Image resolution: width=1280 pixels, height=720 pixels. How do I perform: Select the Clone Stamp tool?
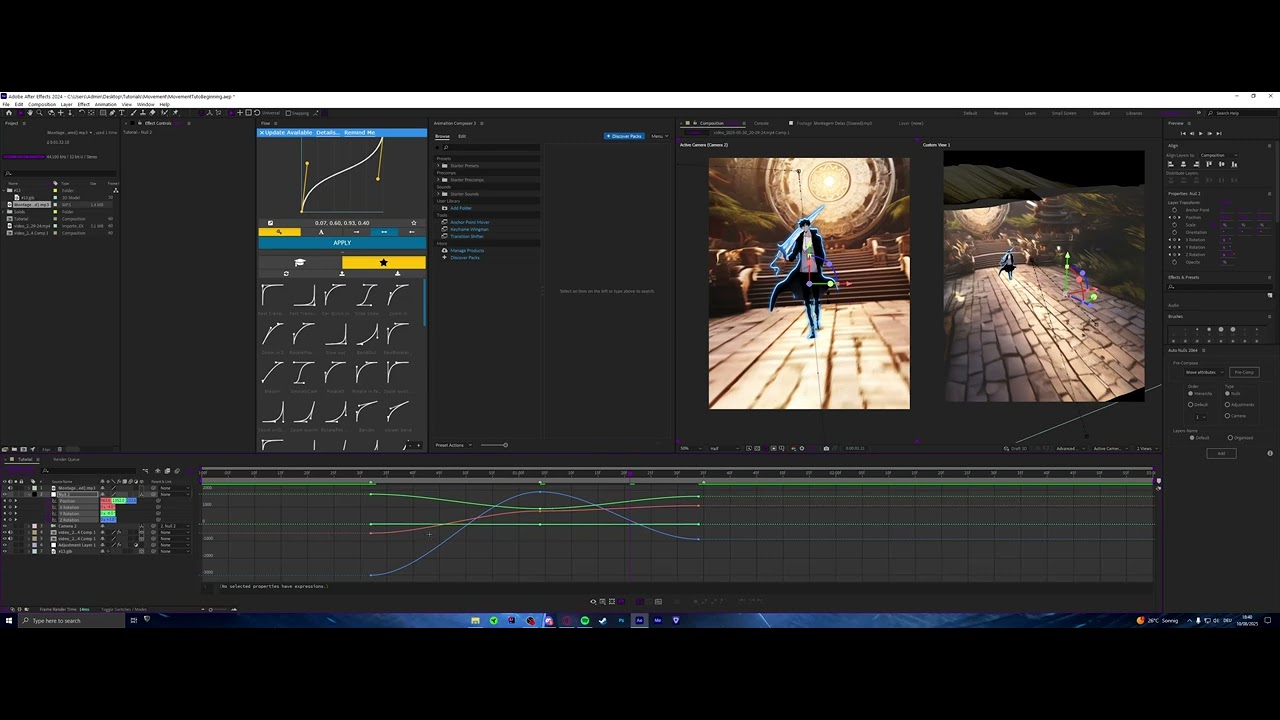[143, 113]
